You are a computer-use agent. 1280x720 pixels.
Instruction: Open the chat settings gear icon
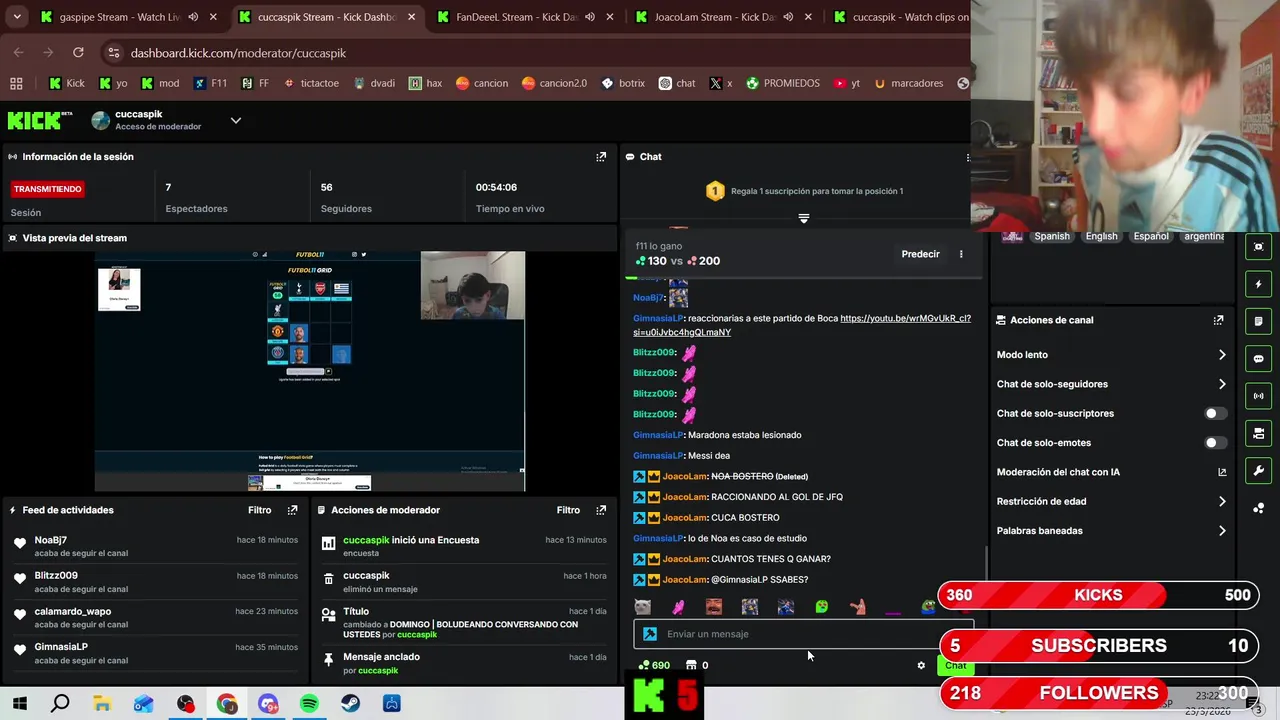pos(921,665)
